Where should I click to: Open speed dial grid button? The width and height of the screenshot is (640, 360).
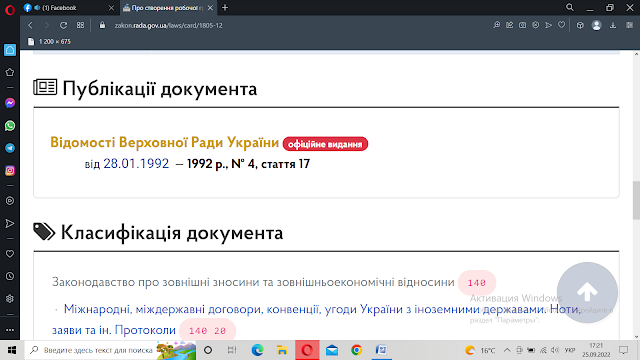point(80,25)
